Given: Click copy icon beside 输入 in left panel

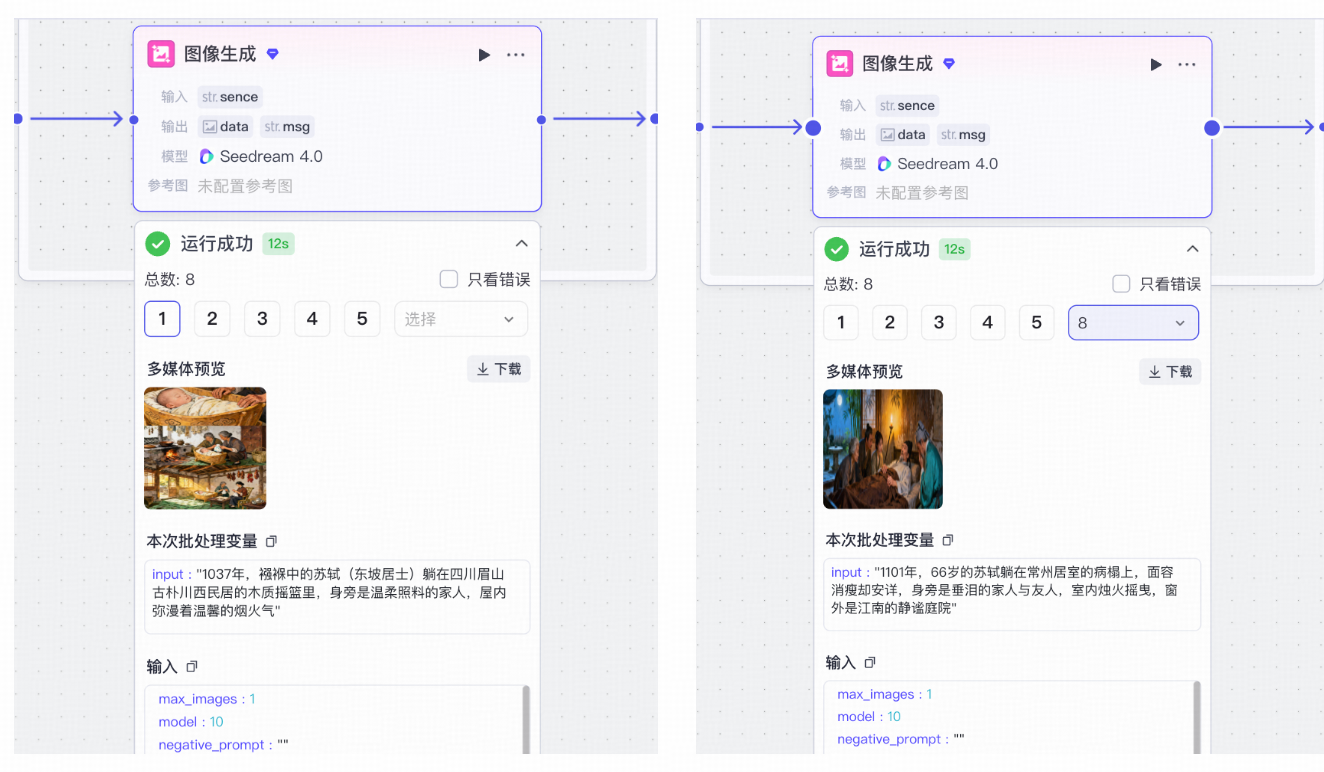Looking at the screenshot, I should [192, 666].
